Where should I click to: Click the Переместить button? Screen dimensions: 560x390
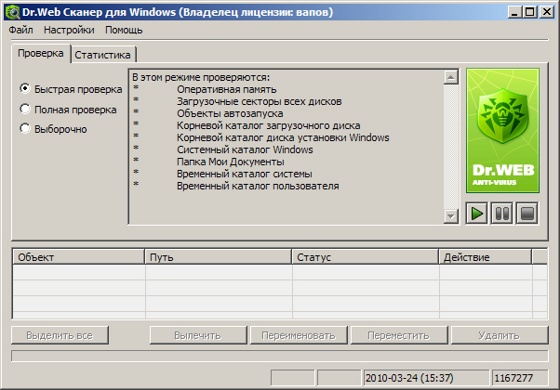pyautogui.click(x=399, y=335)
